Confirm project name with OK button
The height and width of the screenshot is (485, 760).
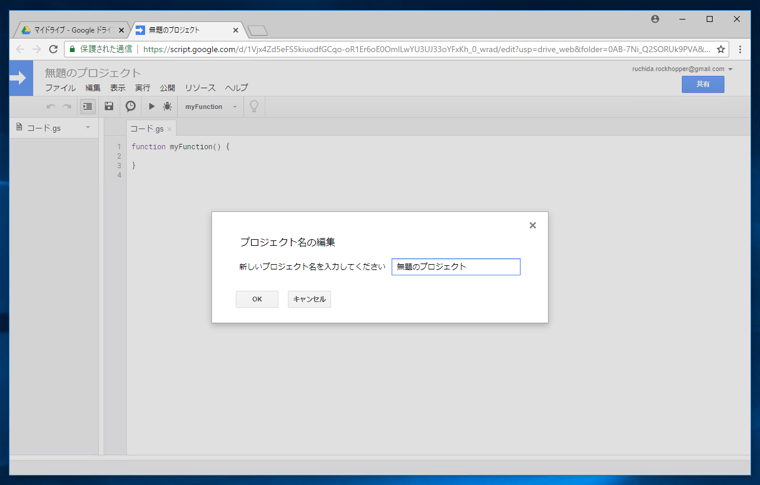pyautogui.click(x=257, y=299)
